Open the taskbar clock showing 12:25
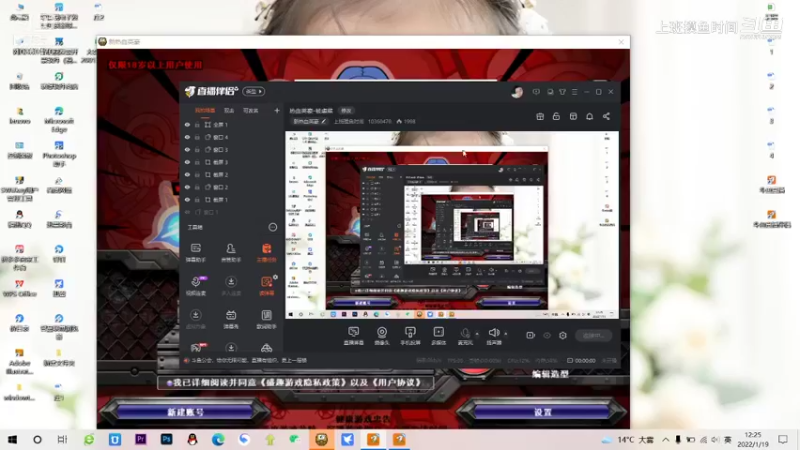 point(753,439)
